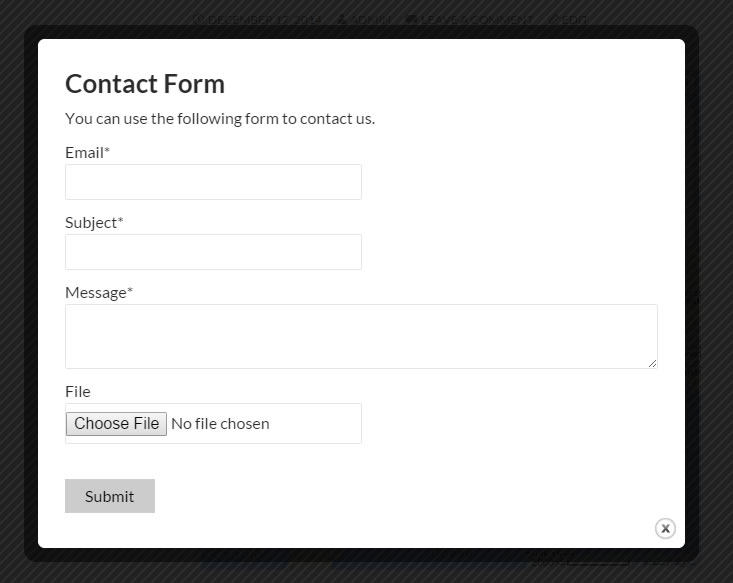
Task: Click the Subject field label
Action: (x=91, y=222)
